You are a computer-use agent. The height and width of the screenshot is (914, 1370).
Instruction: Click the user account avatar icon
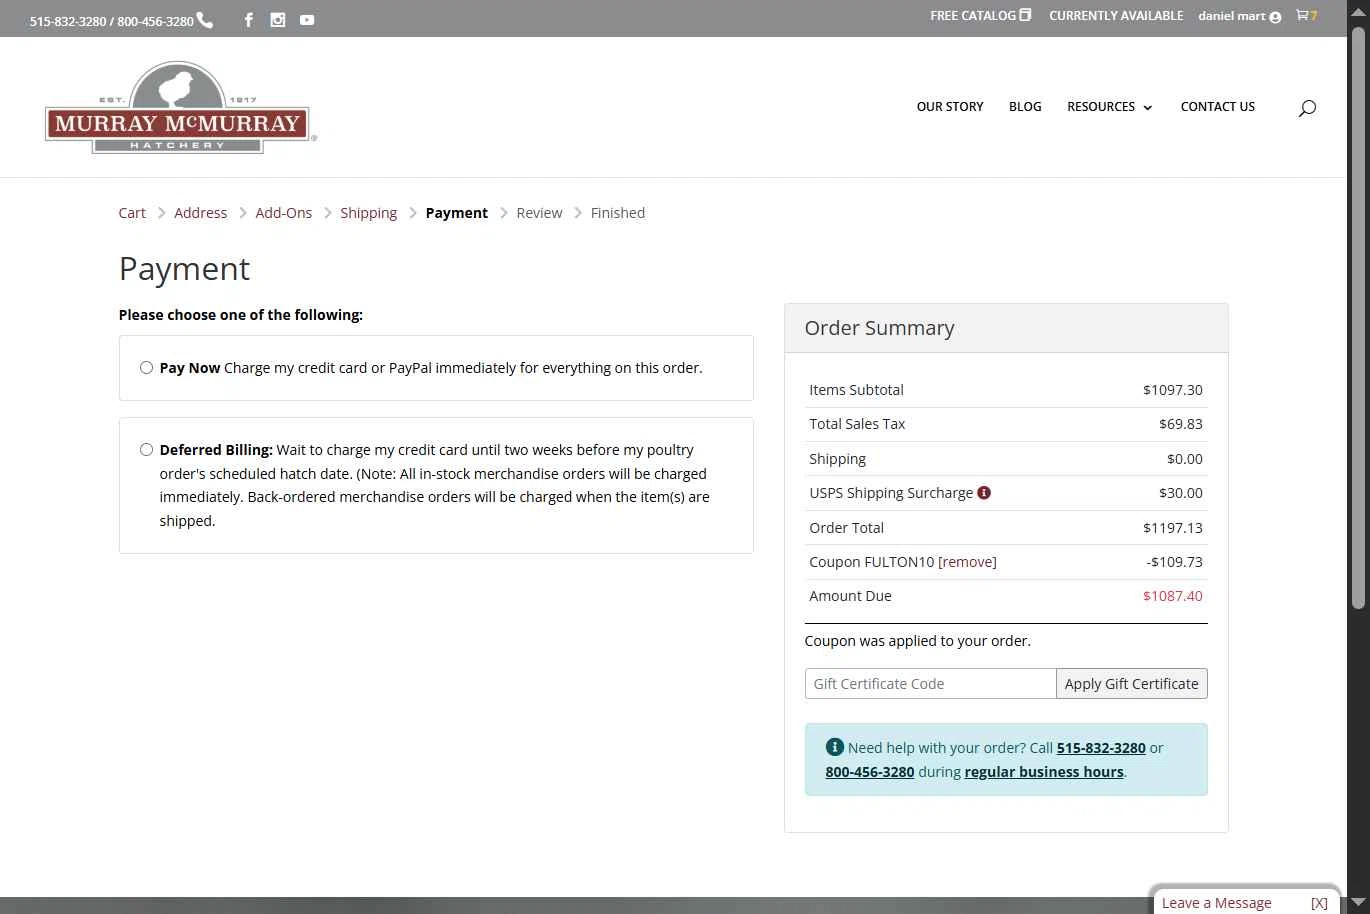(1275, 17)
